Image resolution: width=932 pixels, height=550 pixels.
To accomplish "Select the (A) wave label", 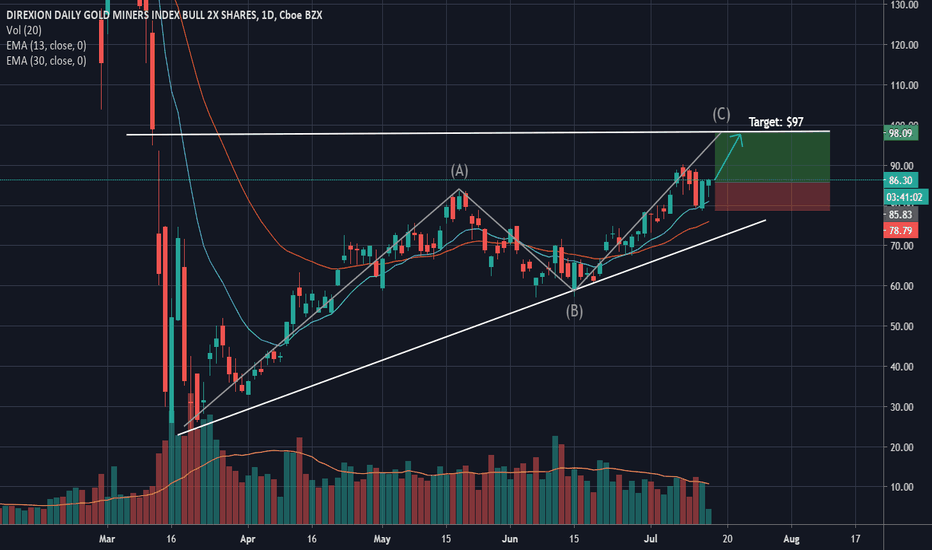I will click(459, 171).
